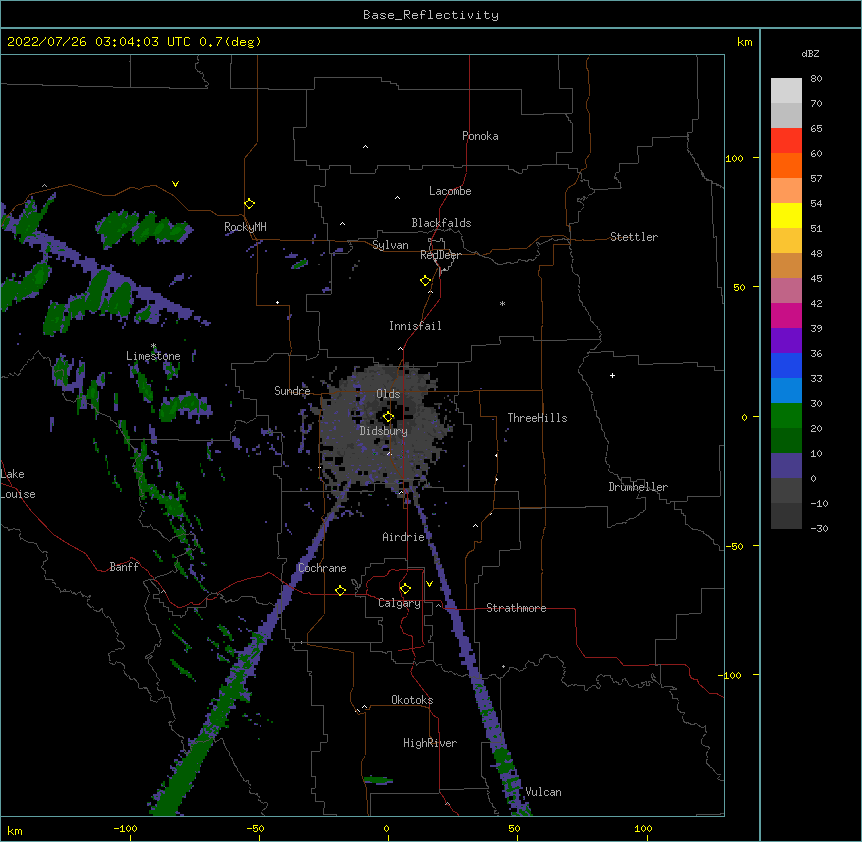Click the Drumheller label

(x=638, y=487)
